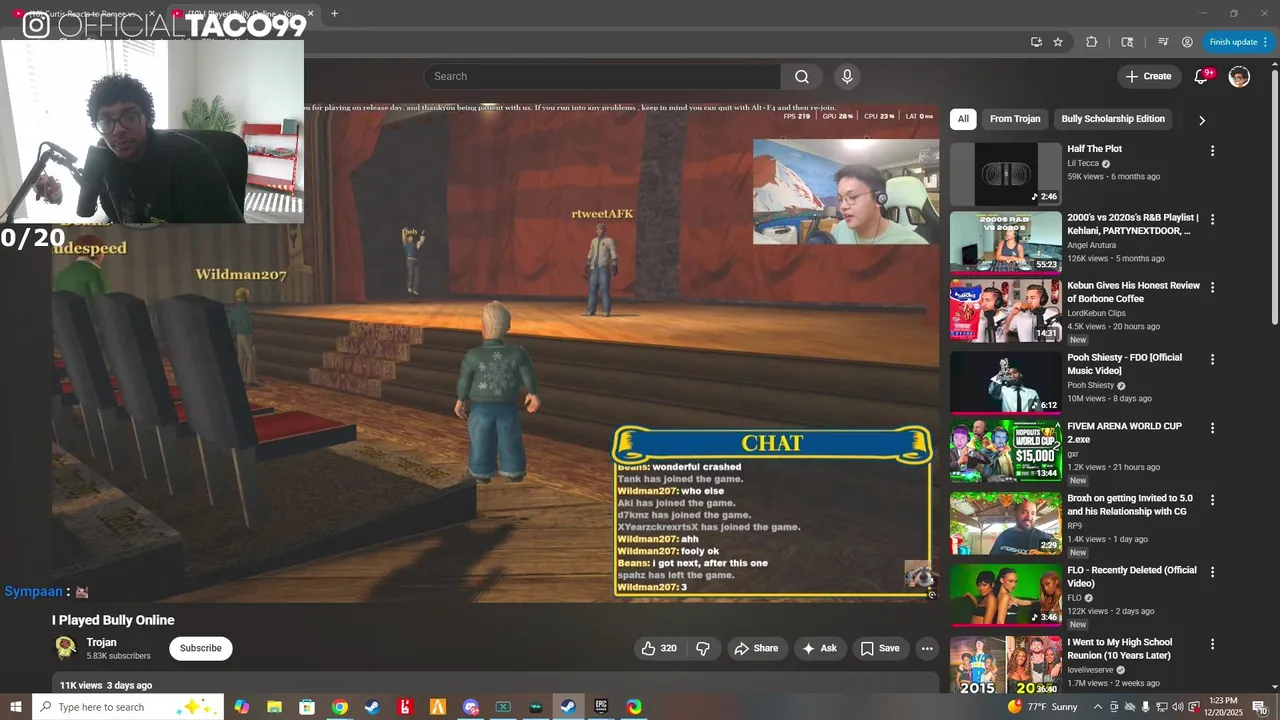Click the Ask button under the video
This screenshot has height=720, width=1280.
(x=819, y=649)
